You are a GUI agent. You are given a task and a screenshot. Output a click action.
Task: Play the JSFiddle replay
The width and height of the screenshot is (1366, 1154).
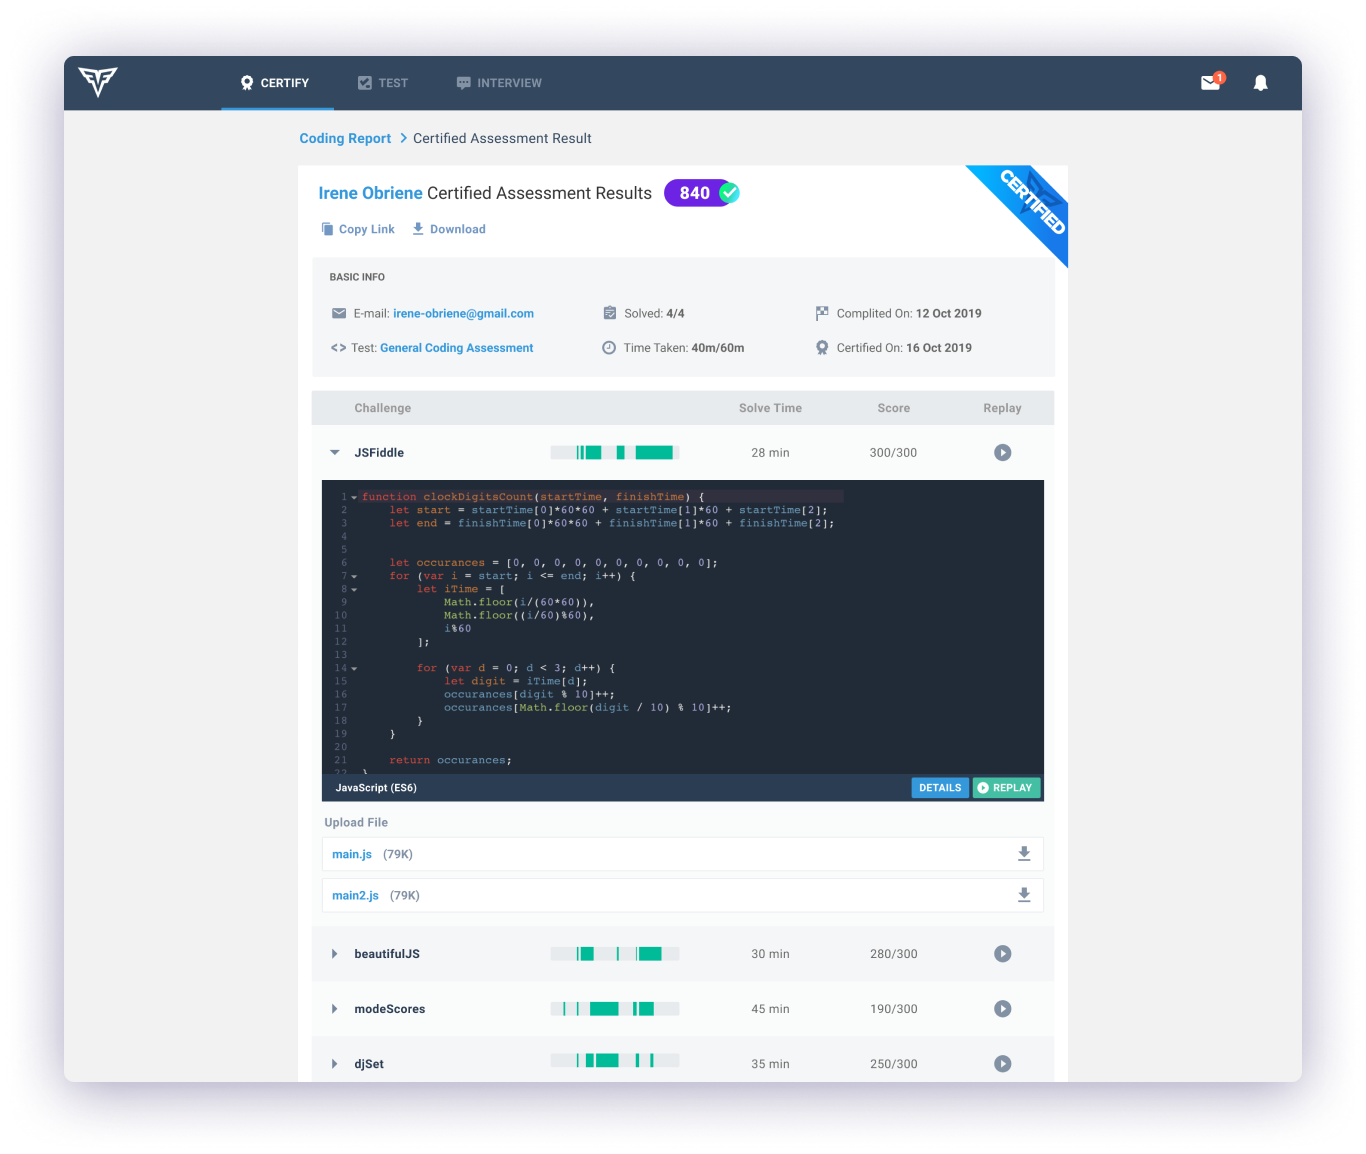1003,453
